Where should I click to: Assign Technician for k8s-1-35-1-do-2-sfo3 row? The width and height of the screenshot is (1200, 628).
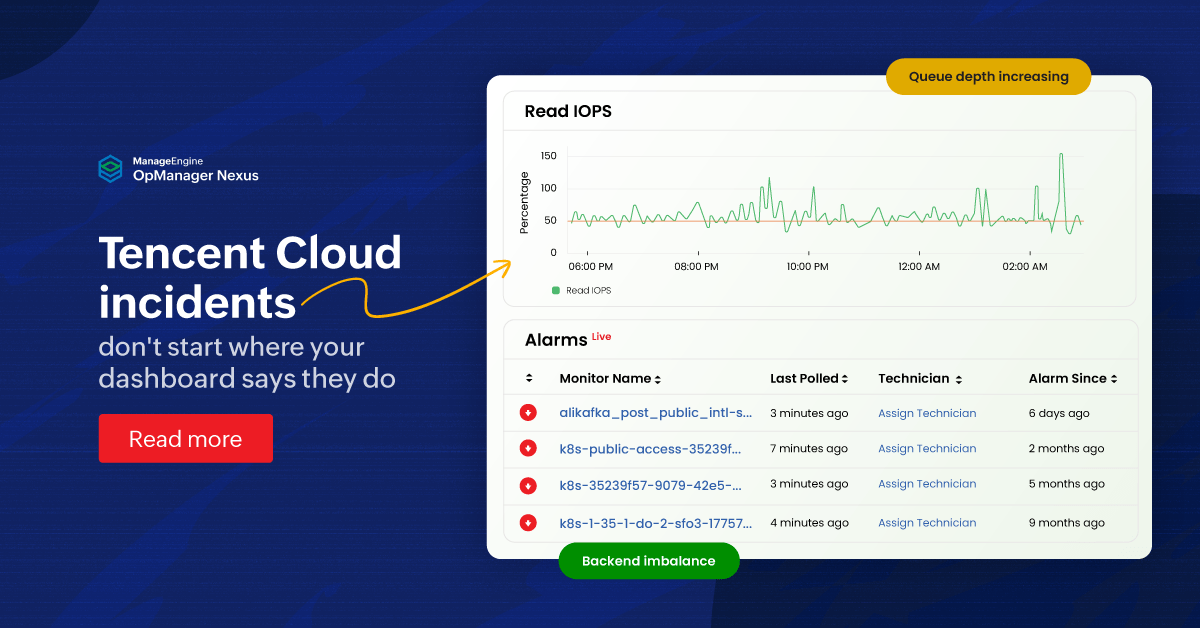pyautogui.click(x=927, y=523)
